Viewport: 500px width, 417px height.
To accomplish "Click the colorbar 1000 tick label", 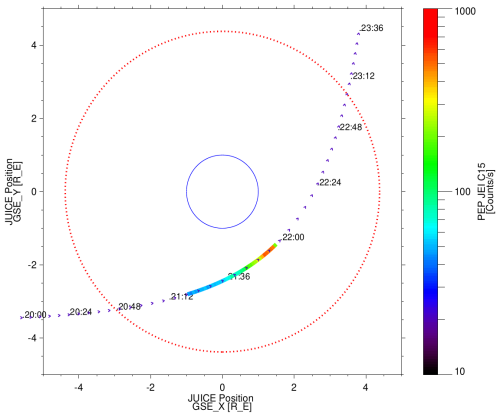I will (x=465, y=11).
